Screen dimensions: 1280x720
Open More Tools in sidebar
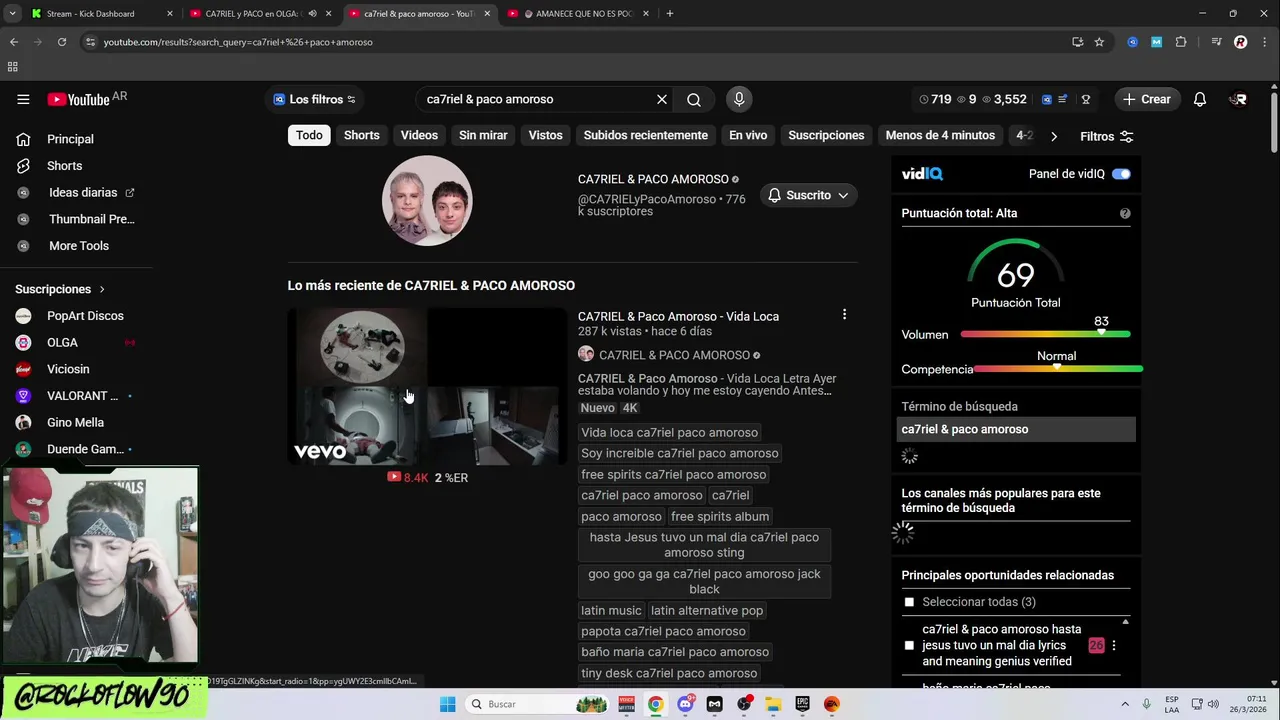click(x=79, y=245)
